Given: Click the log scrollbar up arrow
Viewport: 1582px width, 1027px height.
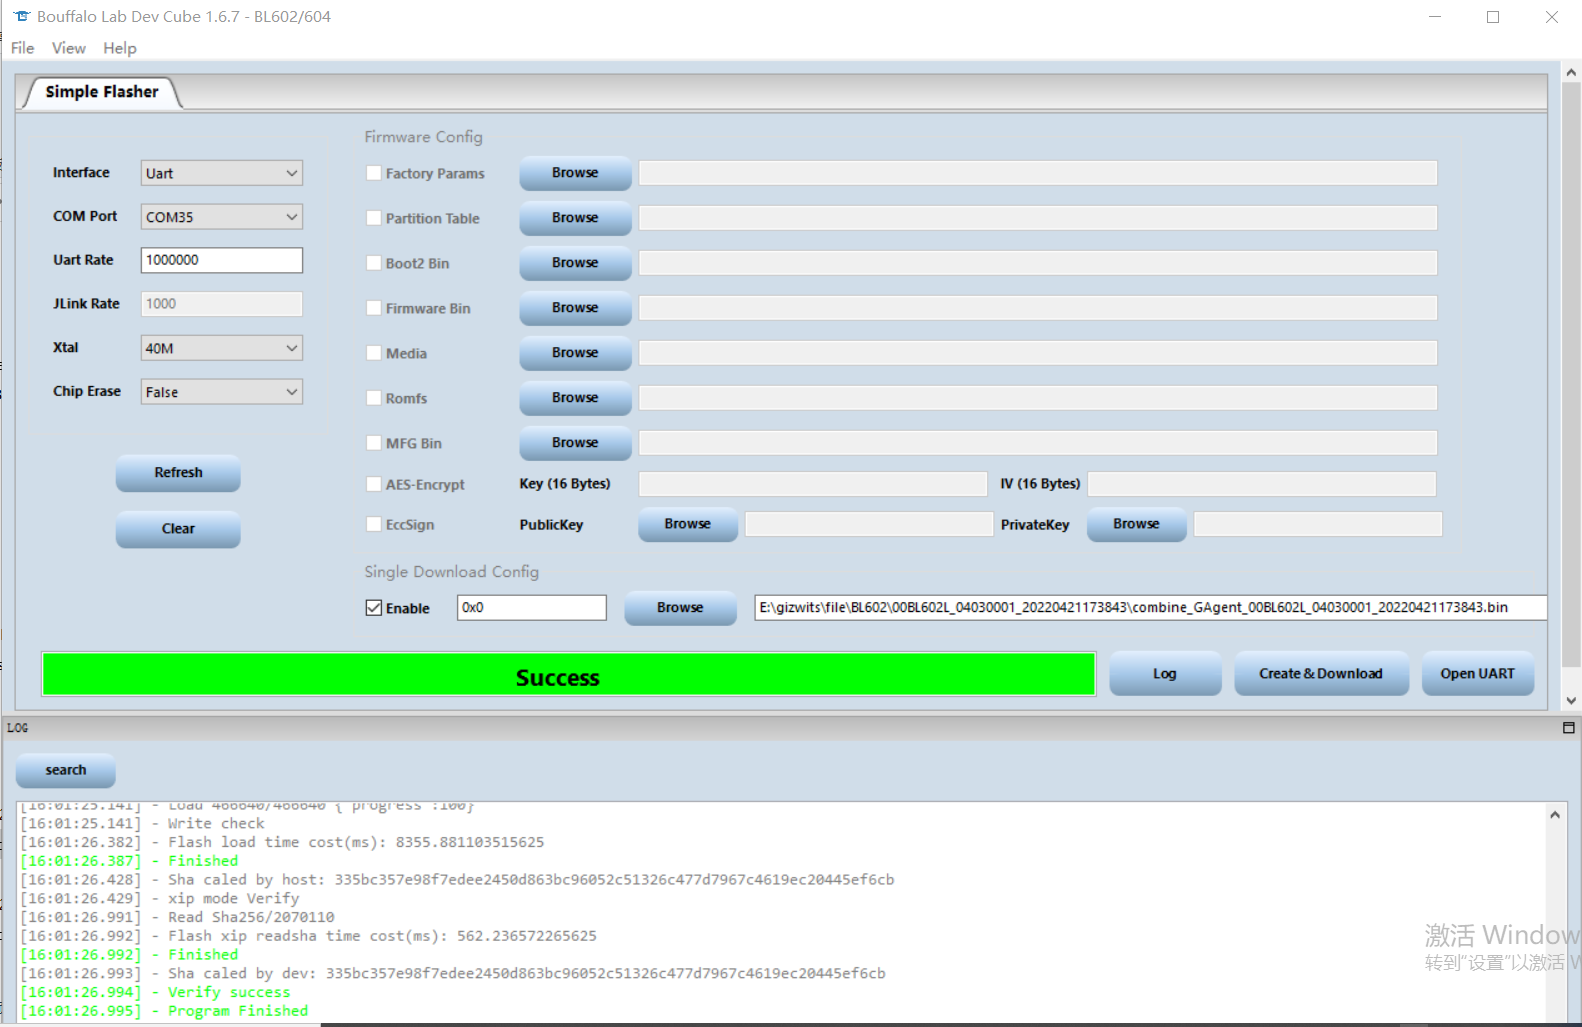Looking at the screenshot, I should [x=1555, y=815].
